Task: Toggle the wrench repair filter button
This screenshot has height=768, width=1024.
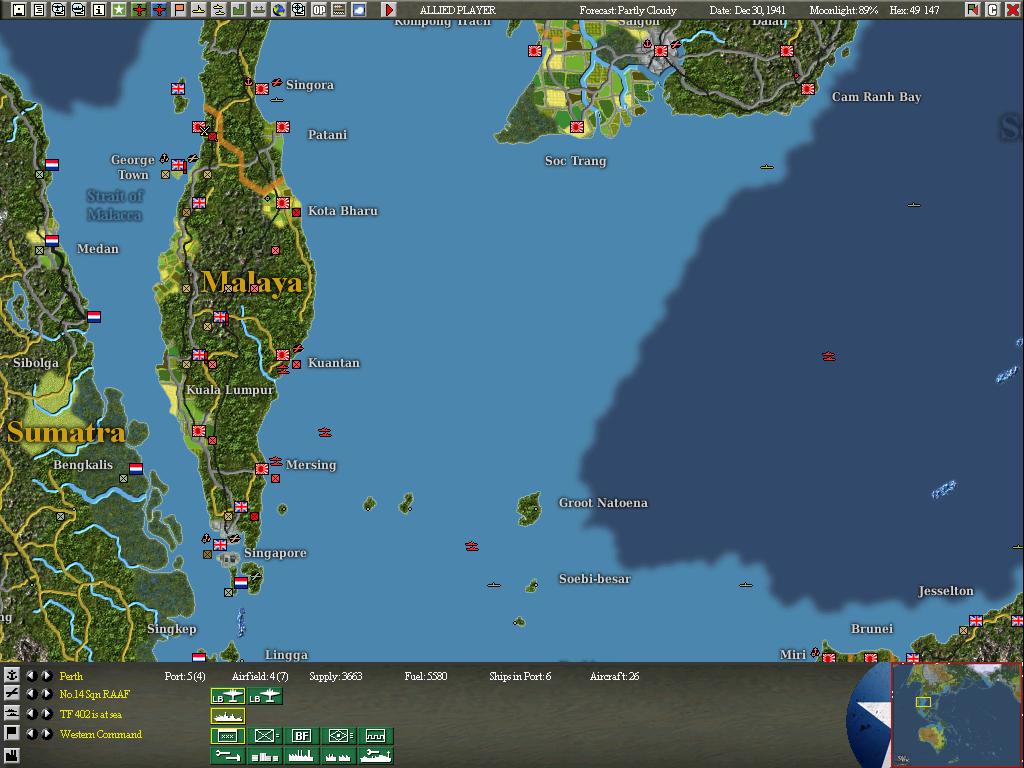Action: [227, 756]
